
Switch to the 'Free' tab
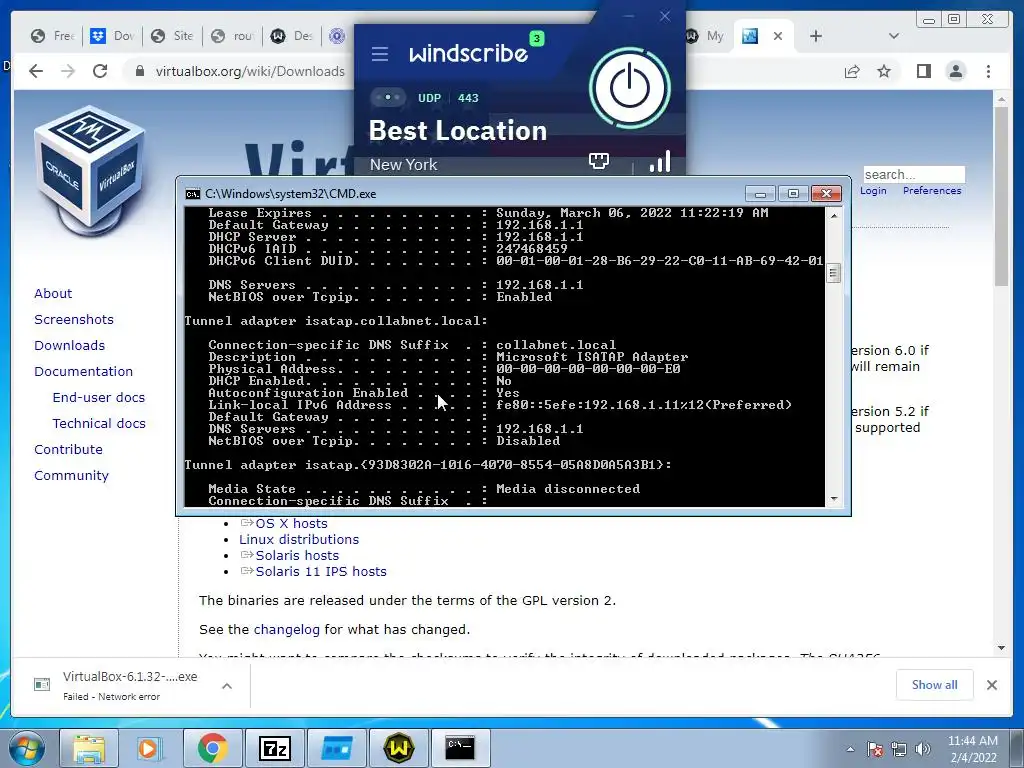54,36
